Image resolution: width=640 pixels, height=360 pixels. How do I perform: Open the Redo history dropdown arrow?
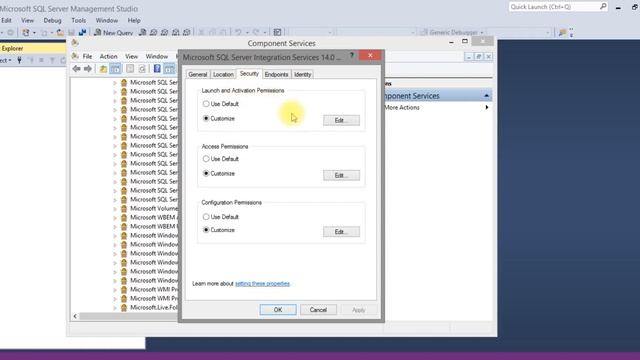(264, 33)
